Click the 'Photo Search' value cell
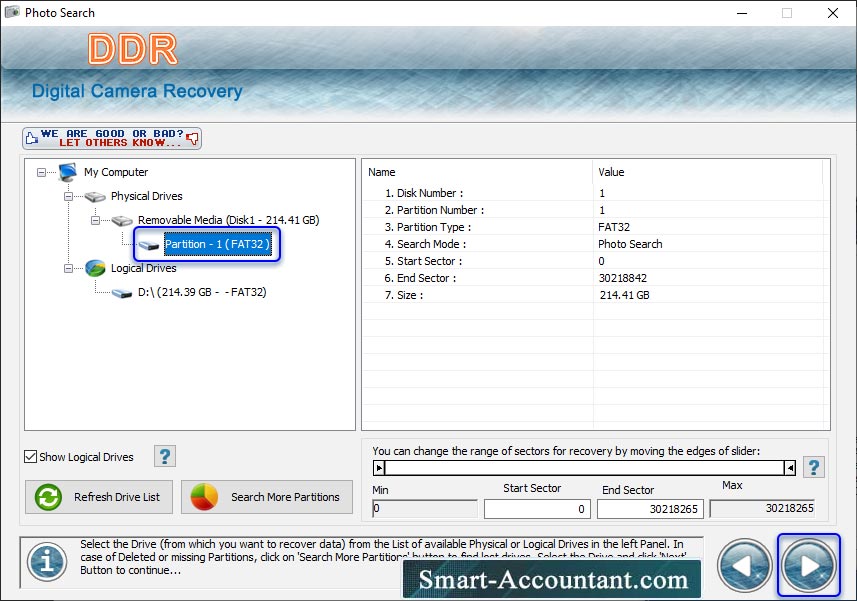The height and width of the screenshot is (601, 857). 630,244
